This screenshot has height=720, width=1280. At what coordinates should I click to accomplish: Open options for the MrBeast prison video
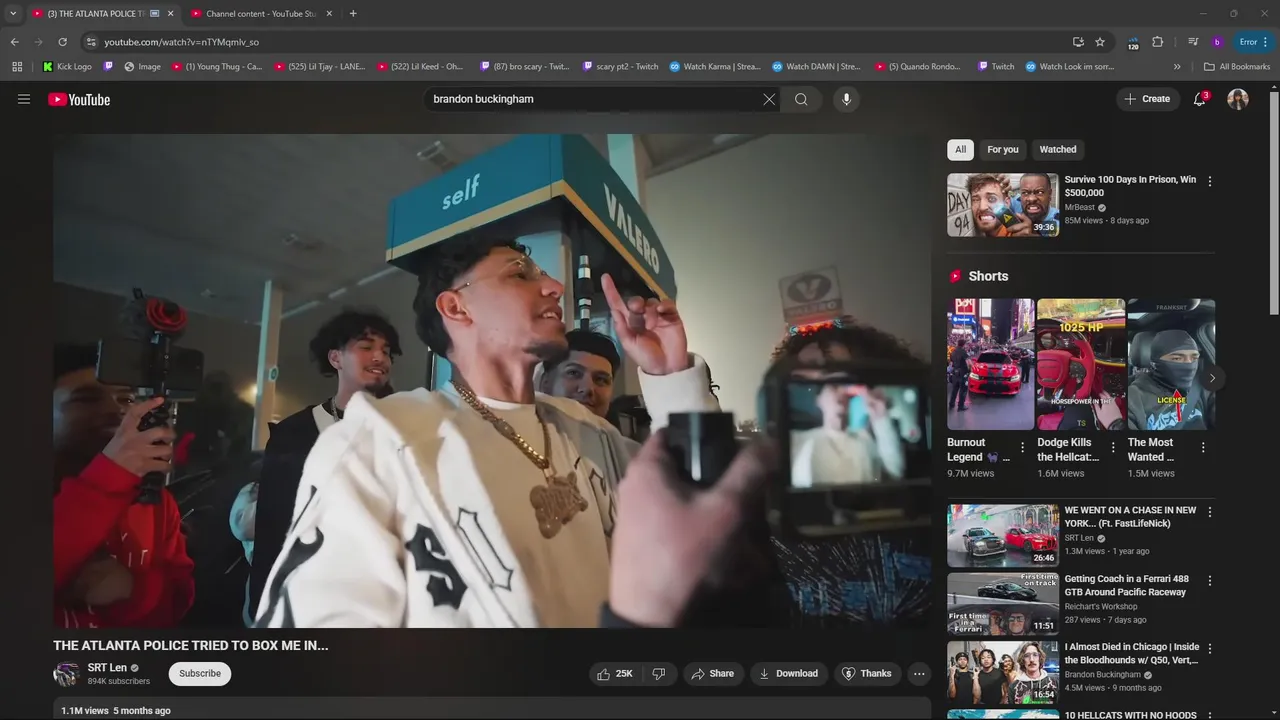tap(1210, 181)
